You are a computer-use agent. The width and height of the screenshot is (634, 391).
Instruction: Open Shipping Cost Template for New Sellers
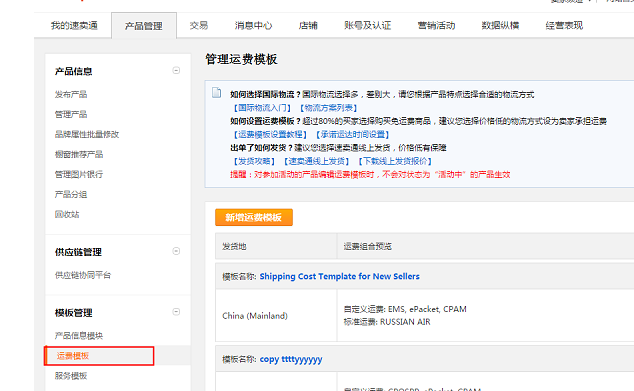[x=340, y=276]
